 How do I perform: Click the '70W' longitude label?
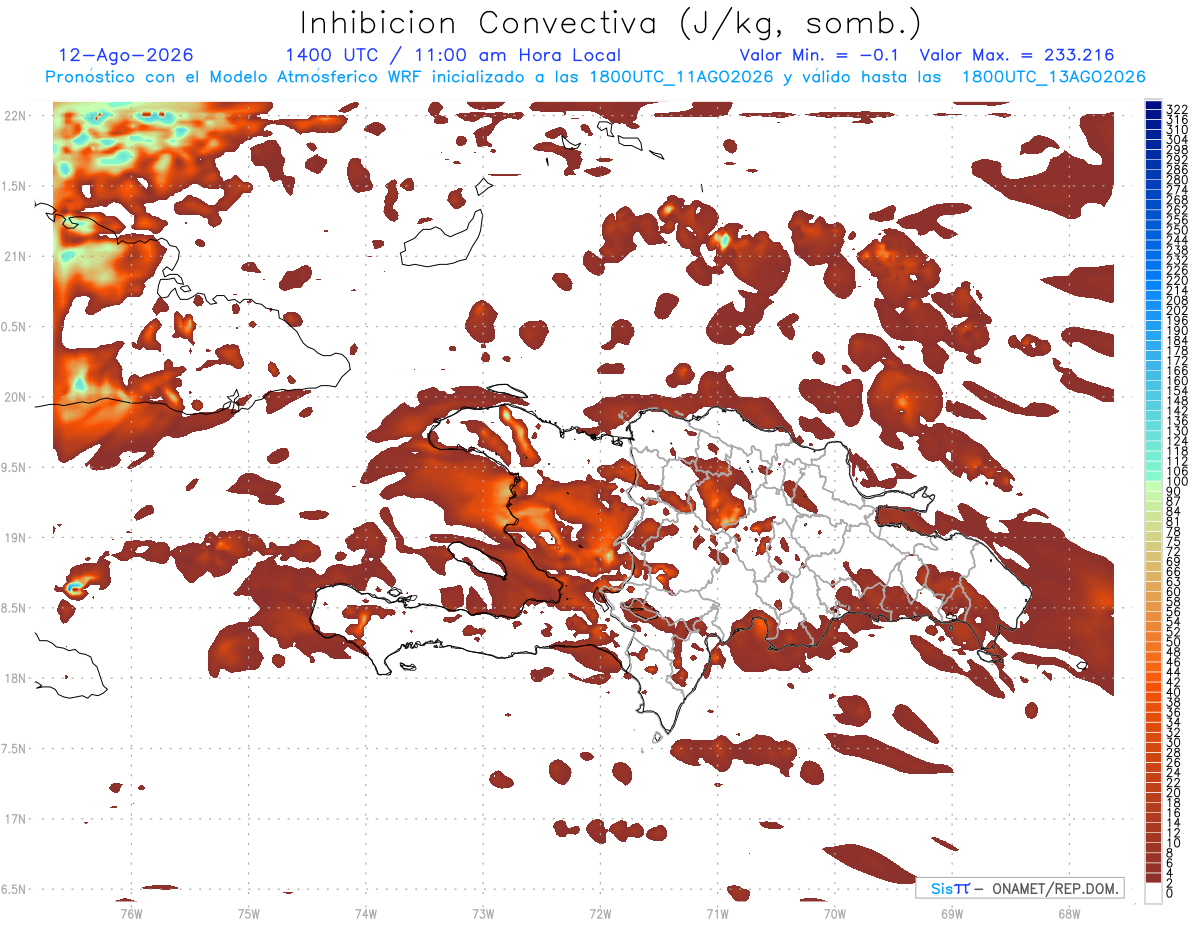coord(835,913)
